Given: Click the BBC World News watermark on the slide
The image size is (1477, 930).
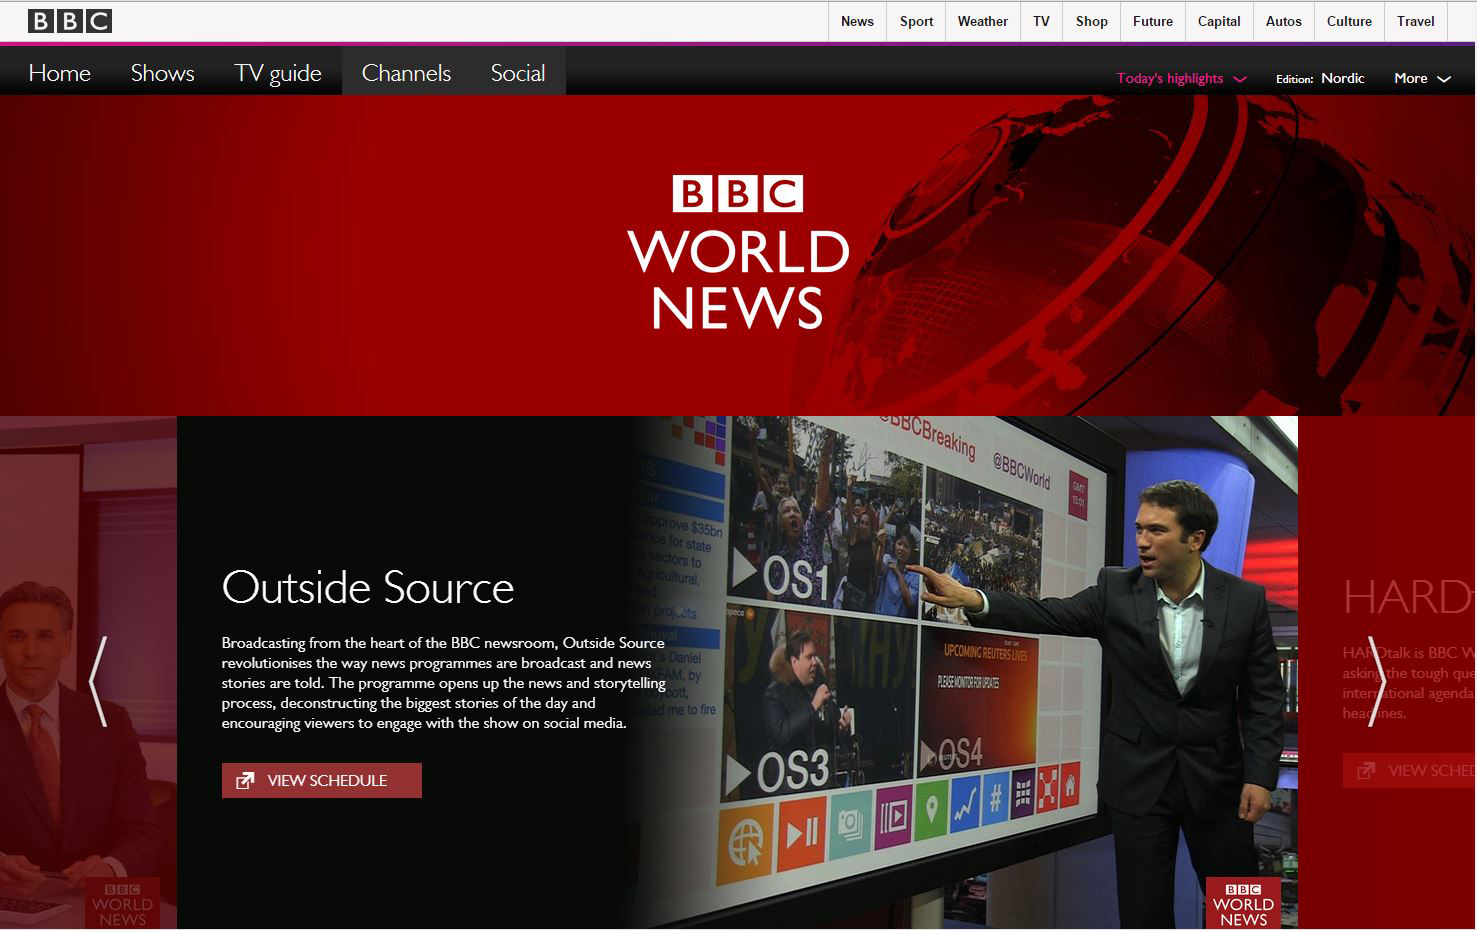Looking at the screenshot, I should pyautogui.click(x=1243, y=903).
